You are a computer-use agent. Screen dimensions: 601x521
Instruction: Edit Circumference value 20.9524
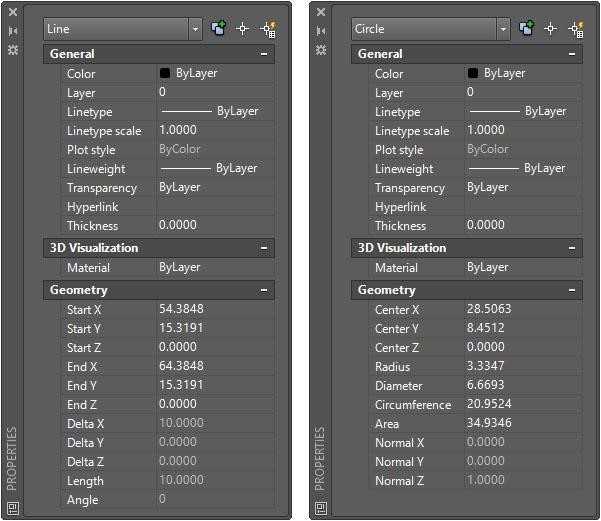click(524, 404)
